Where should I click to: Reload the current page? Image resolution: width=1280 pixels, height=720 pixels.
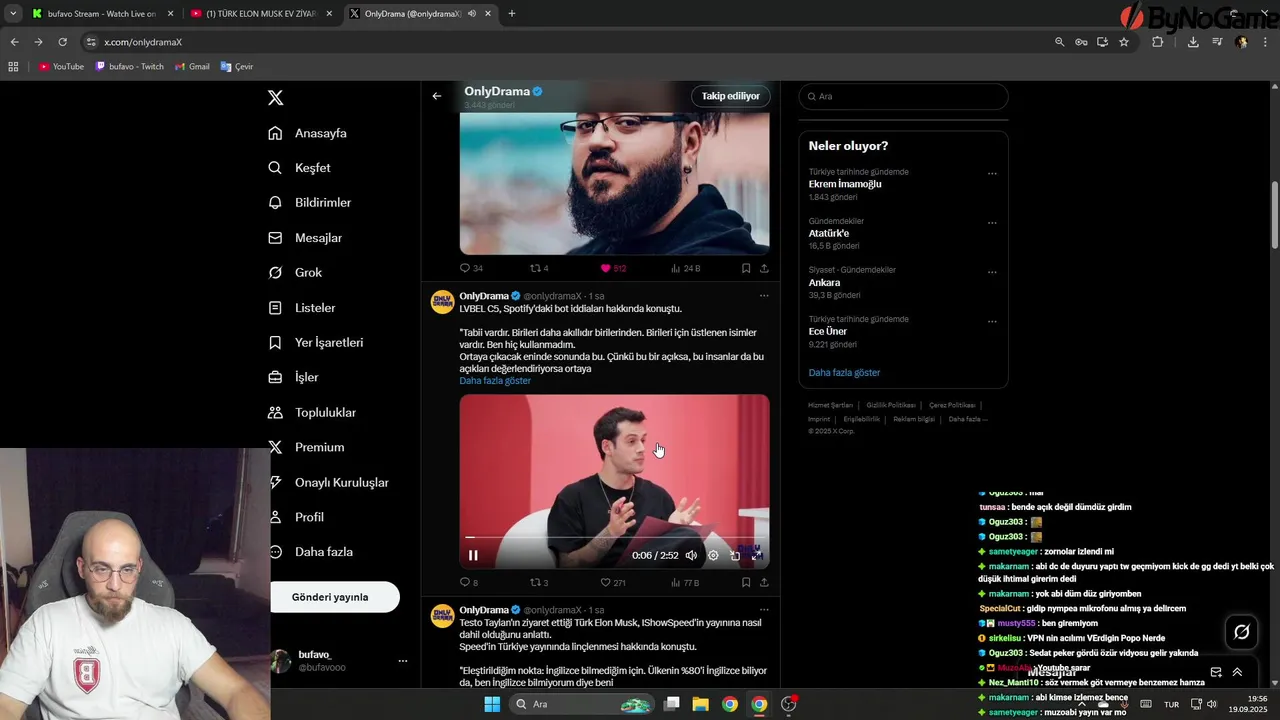pos(62,42)
